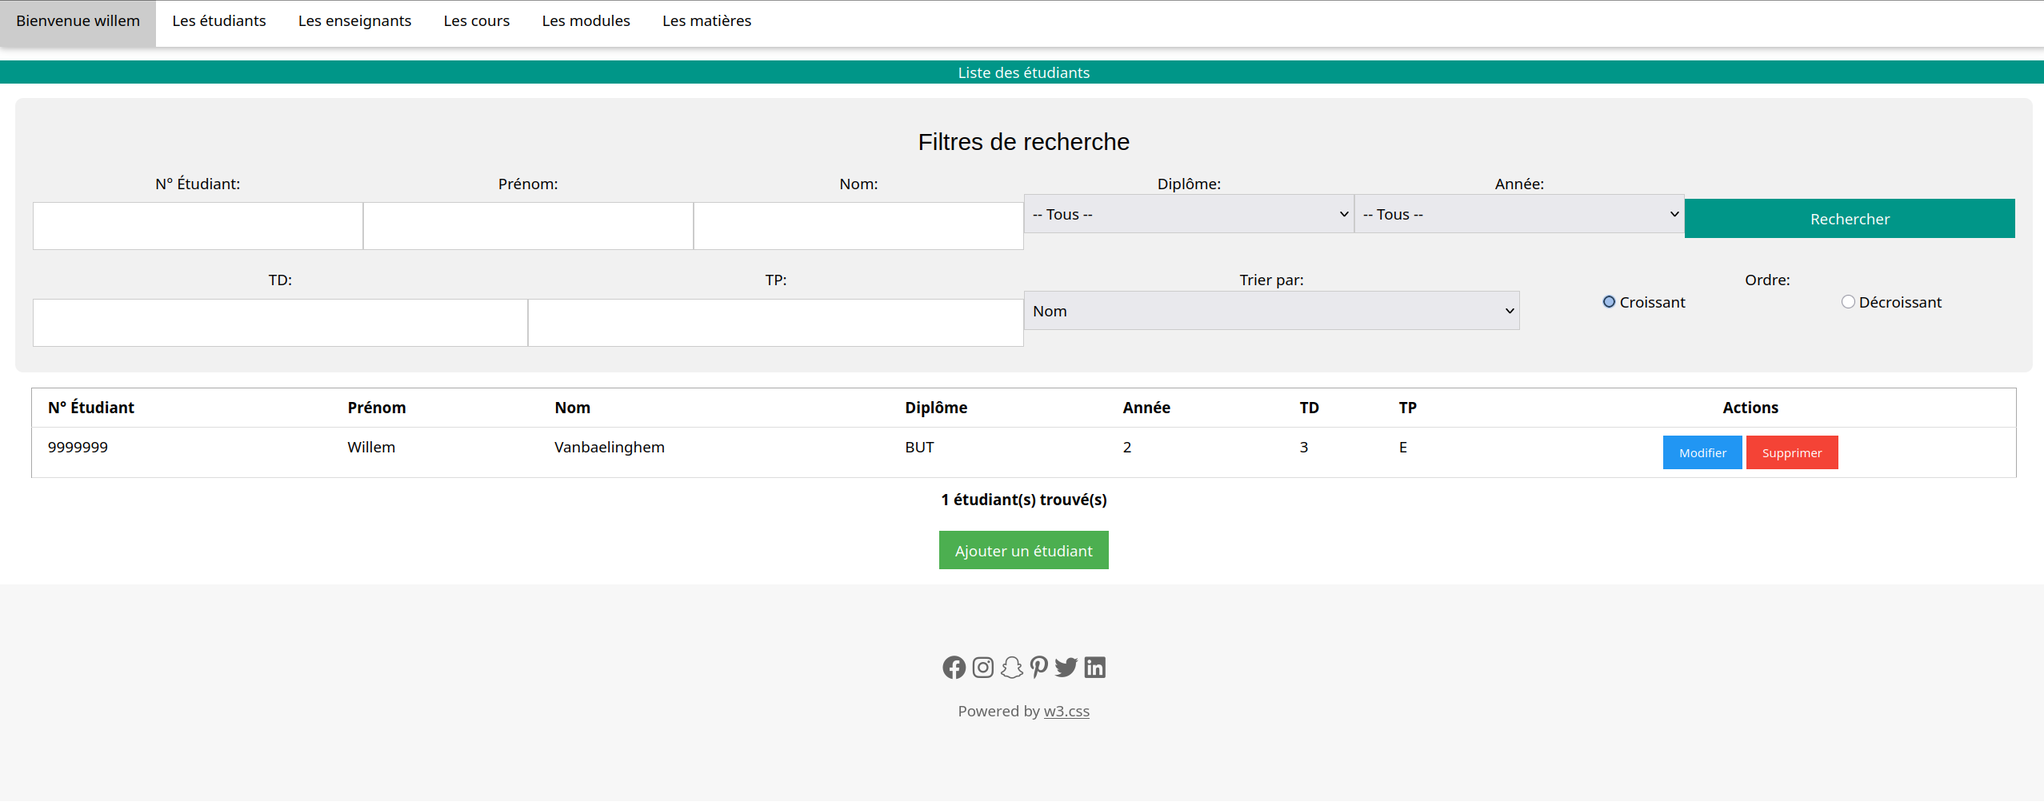Focus the Nom filter field
The width and height of the screenshot is (2044, 807).
click(858, 226)
